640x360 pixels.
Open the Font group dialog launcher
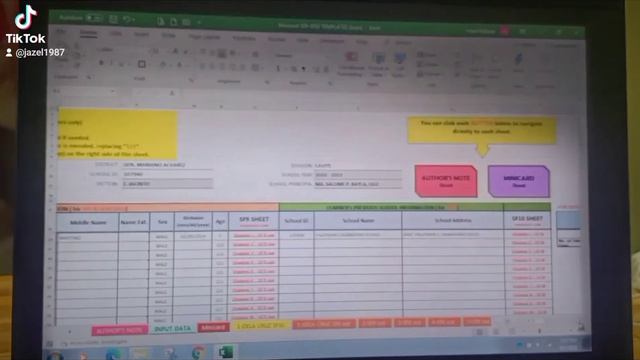191,80
